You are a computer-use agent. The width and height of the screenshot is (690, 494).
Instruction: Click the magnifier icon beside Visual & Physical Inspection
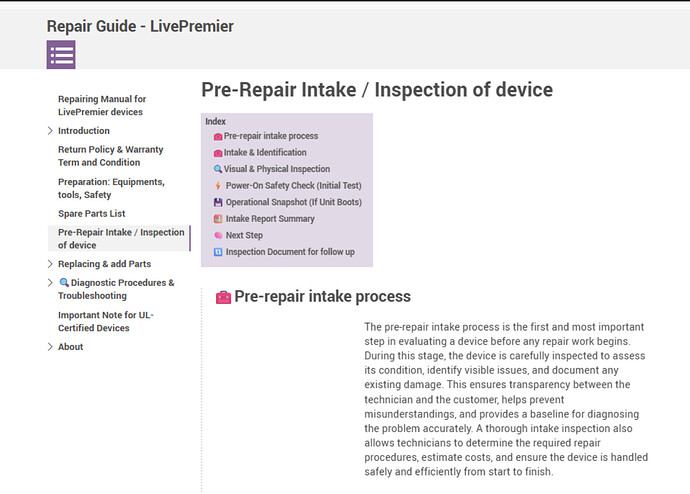218,170
